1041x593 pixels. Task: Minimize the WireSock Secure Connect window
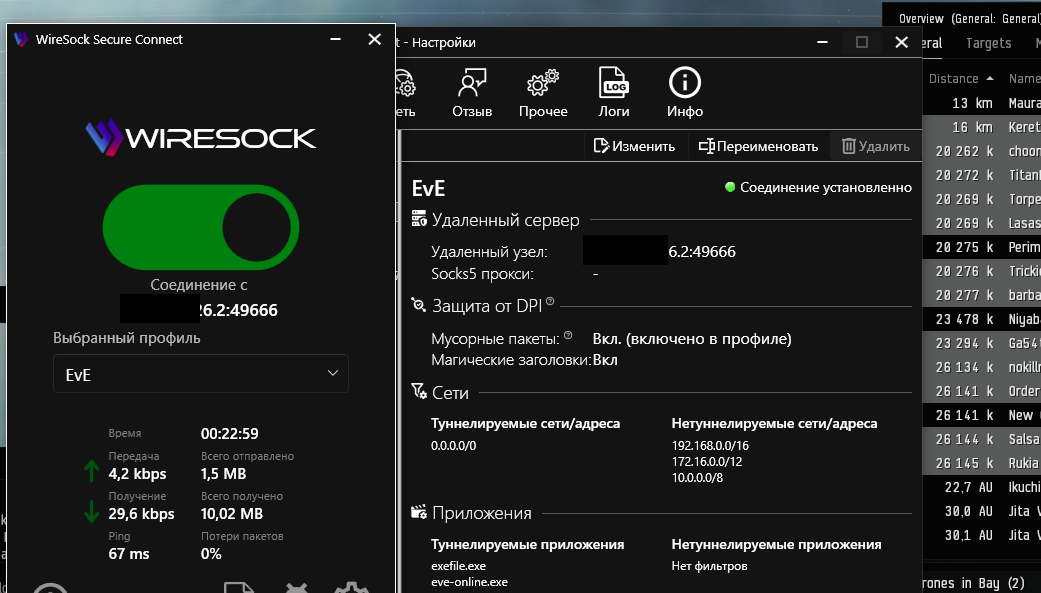(335, 39)
